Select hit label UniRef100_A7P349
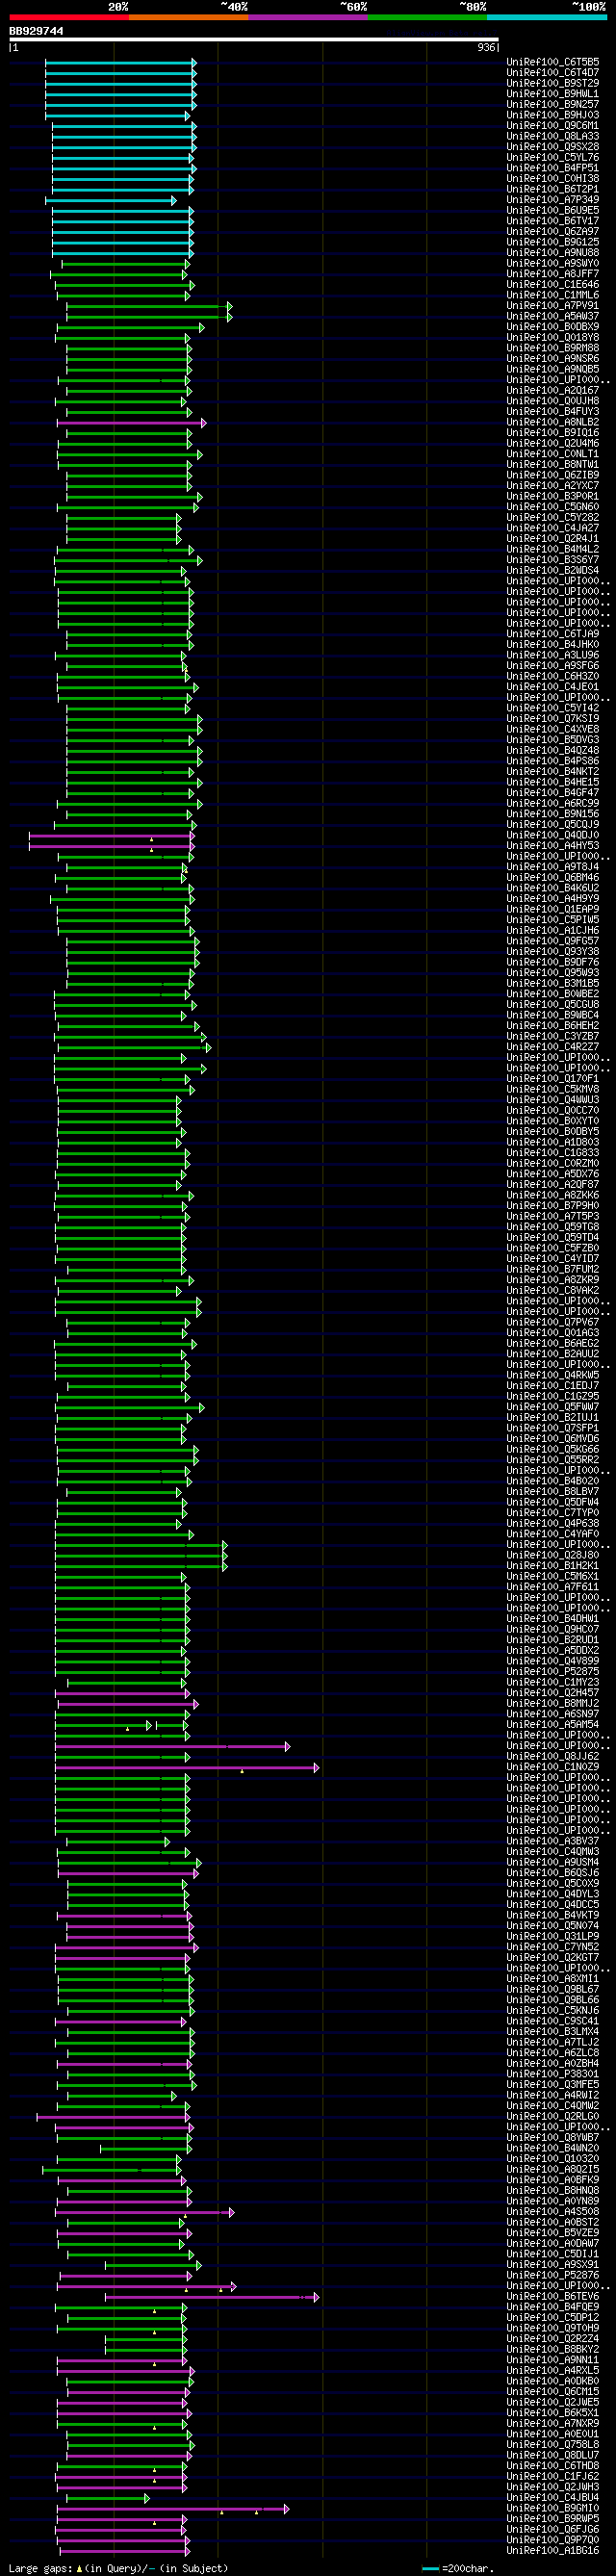616x2576 pixels. coord(553,200)
